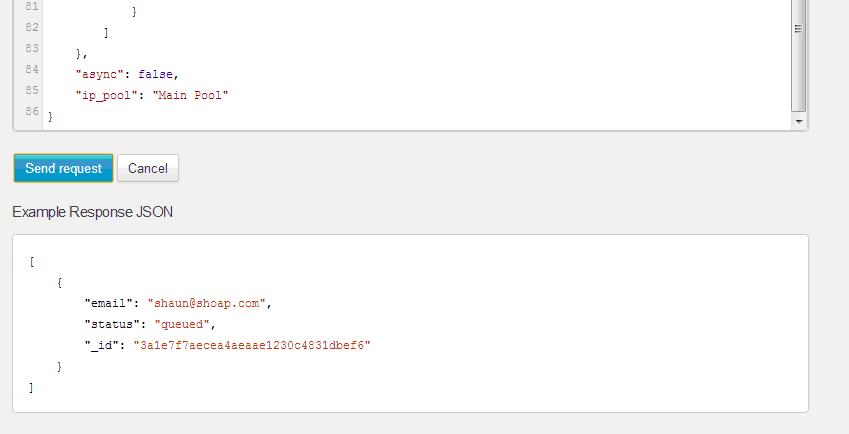Viewport: 849px width, 434px height.
Task: Click the _id hash string value
Action: (252, 345)
